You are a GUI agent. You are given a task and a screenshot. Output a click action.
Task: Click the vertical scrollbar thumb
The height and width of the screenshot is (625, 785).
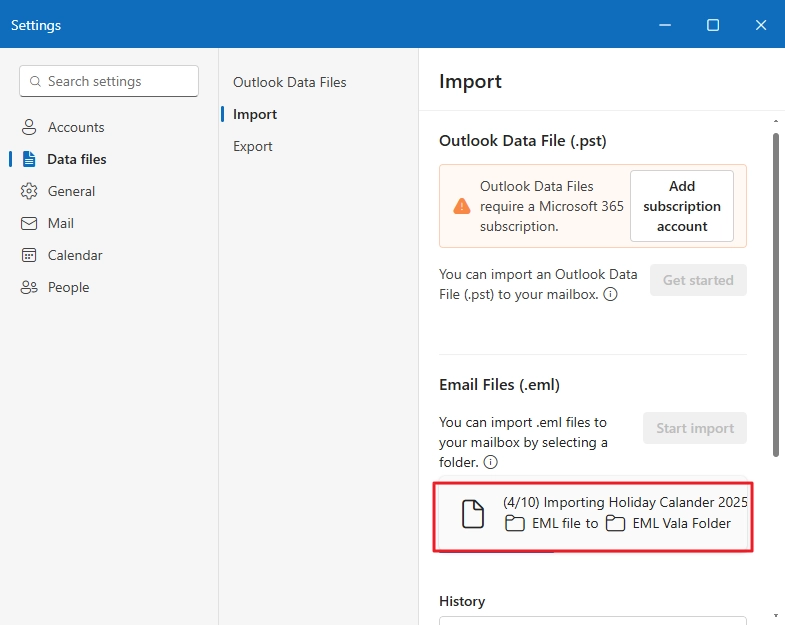pos(775,294)
